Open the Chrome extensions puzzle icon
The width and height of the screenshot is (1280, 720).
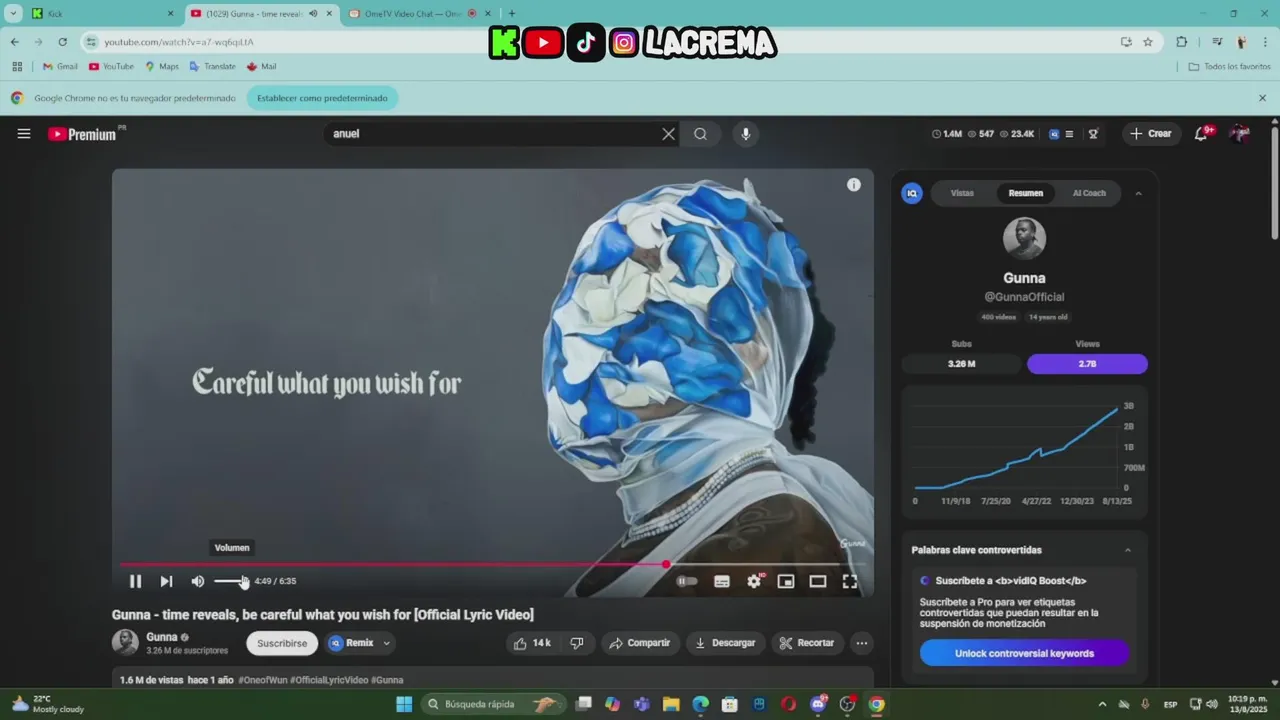coord(1182,42)
